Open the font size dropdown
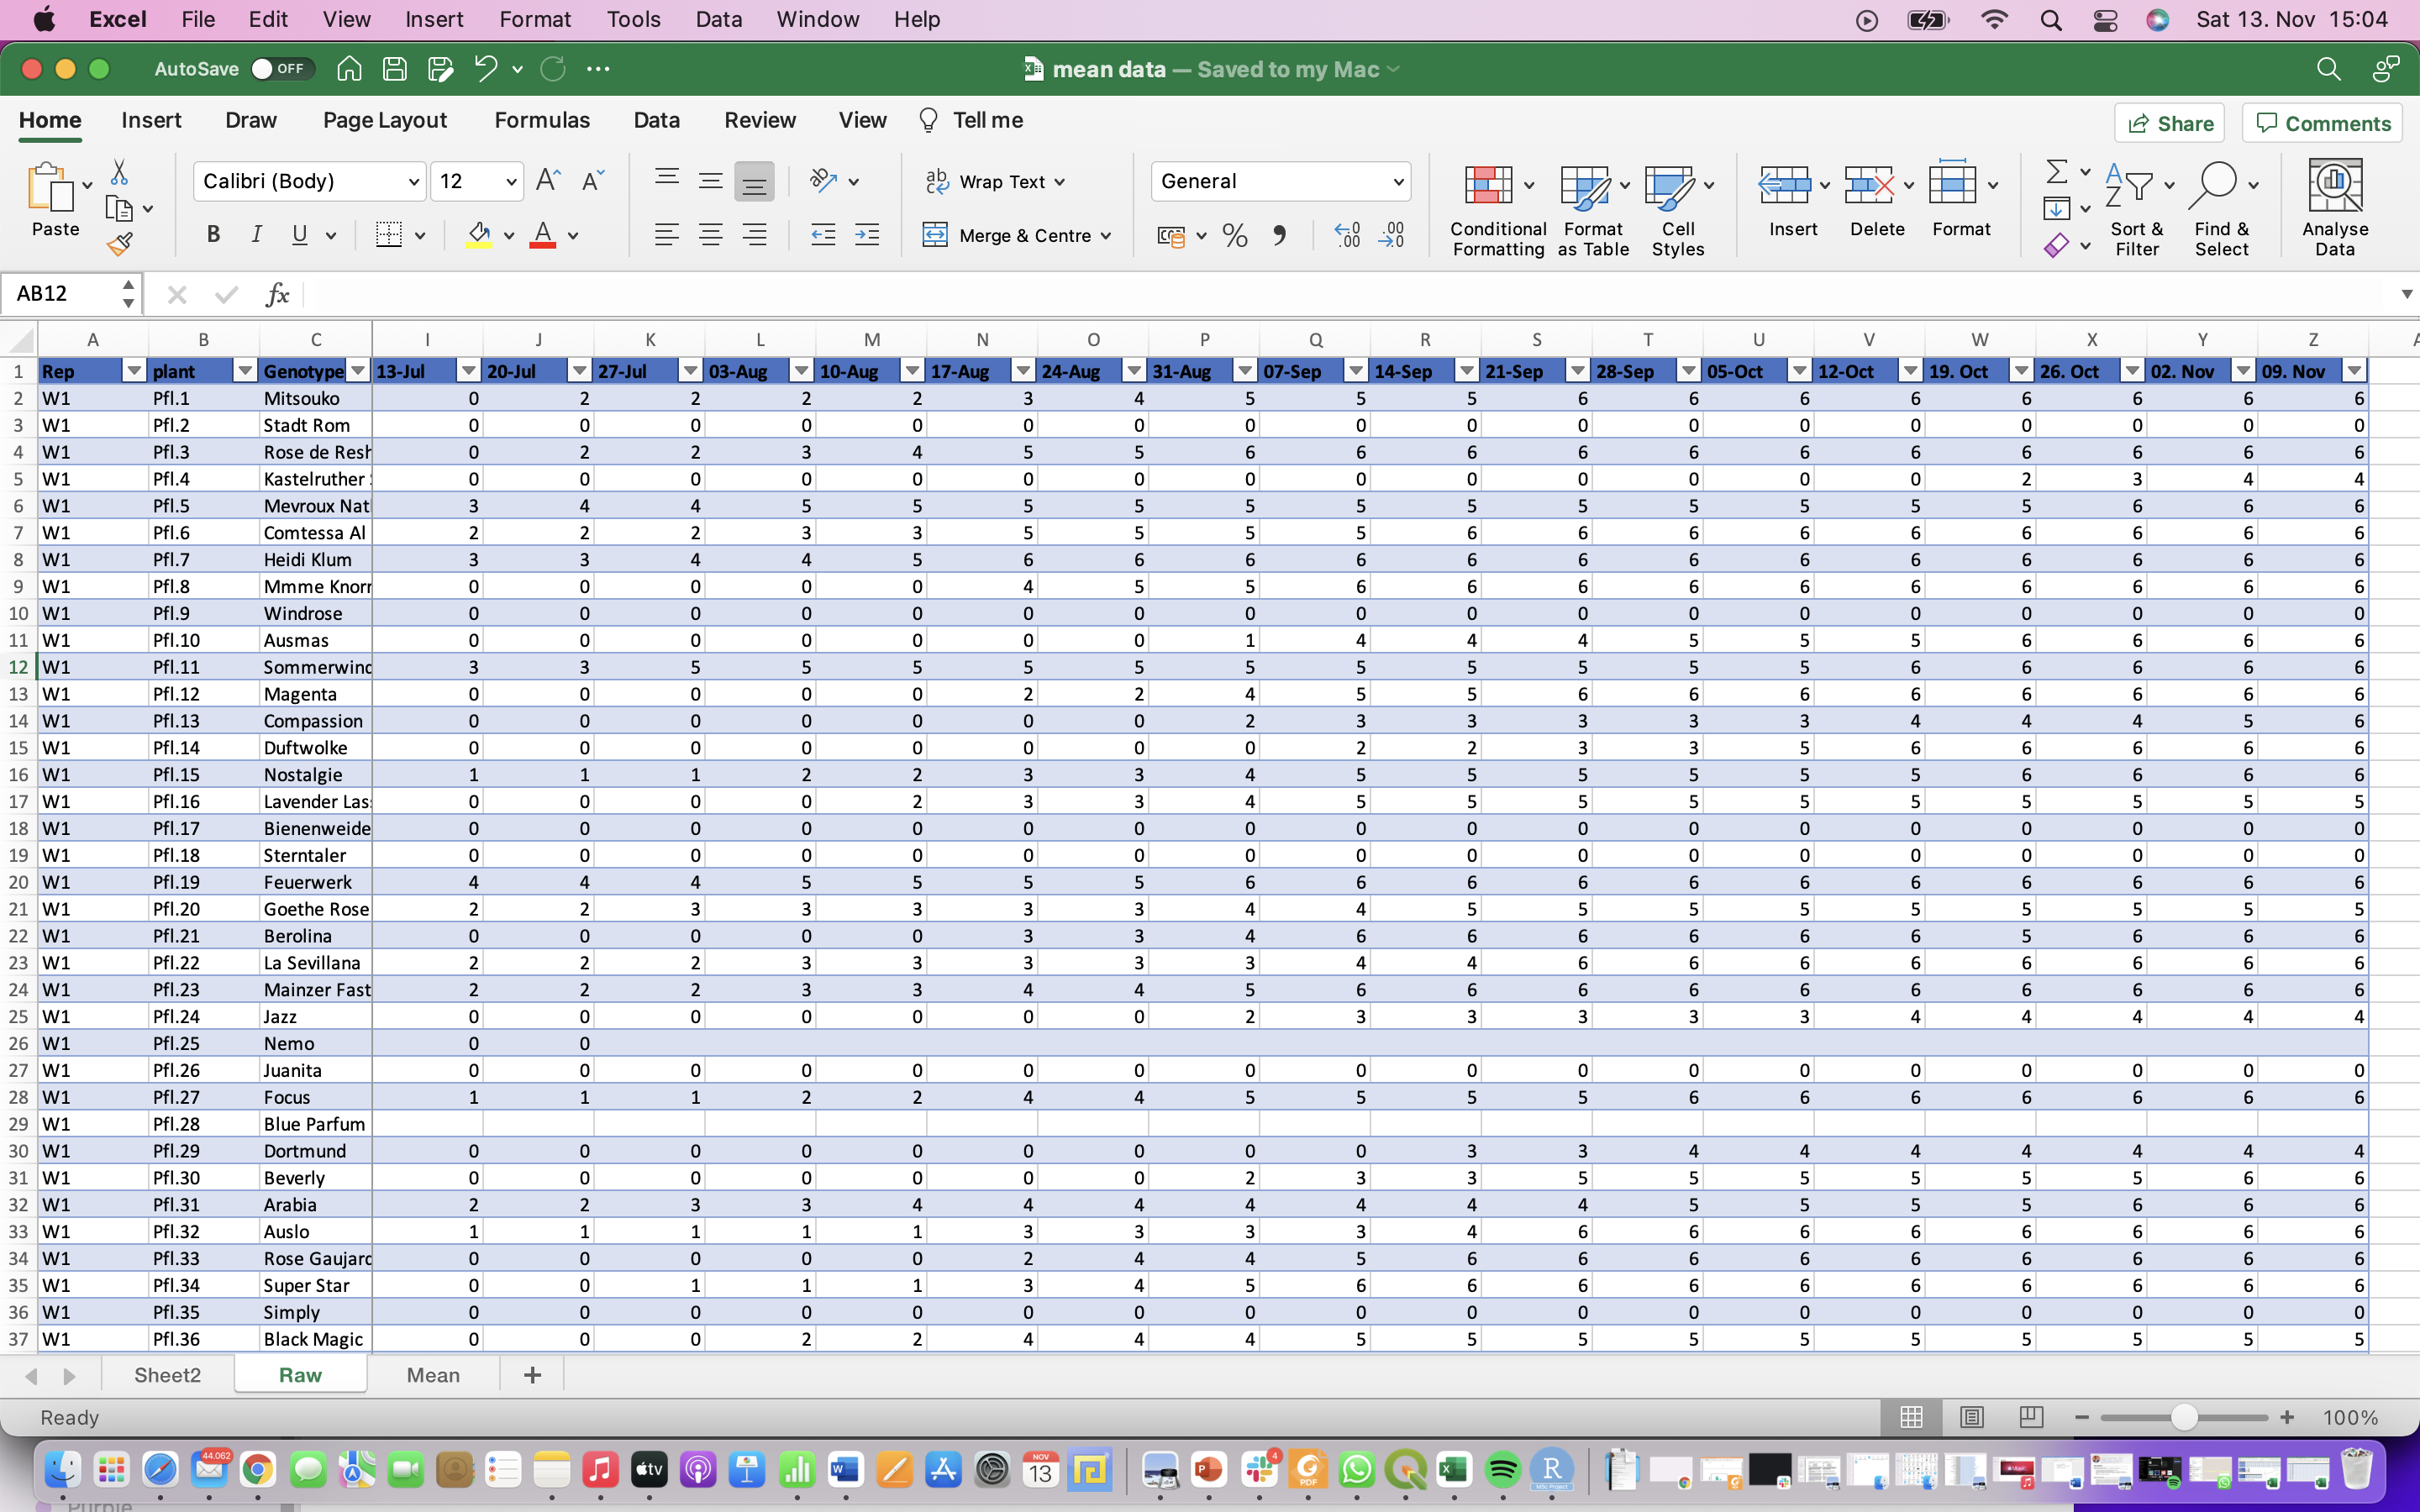Screen dimensions: 2420x1512 tap(511, 181)
